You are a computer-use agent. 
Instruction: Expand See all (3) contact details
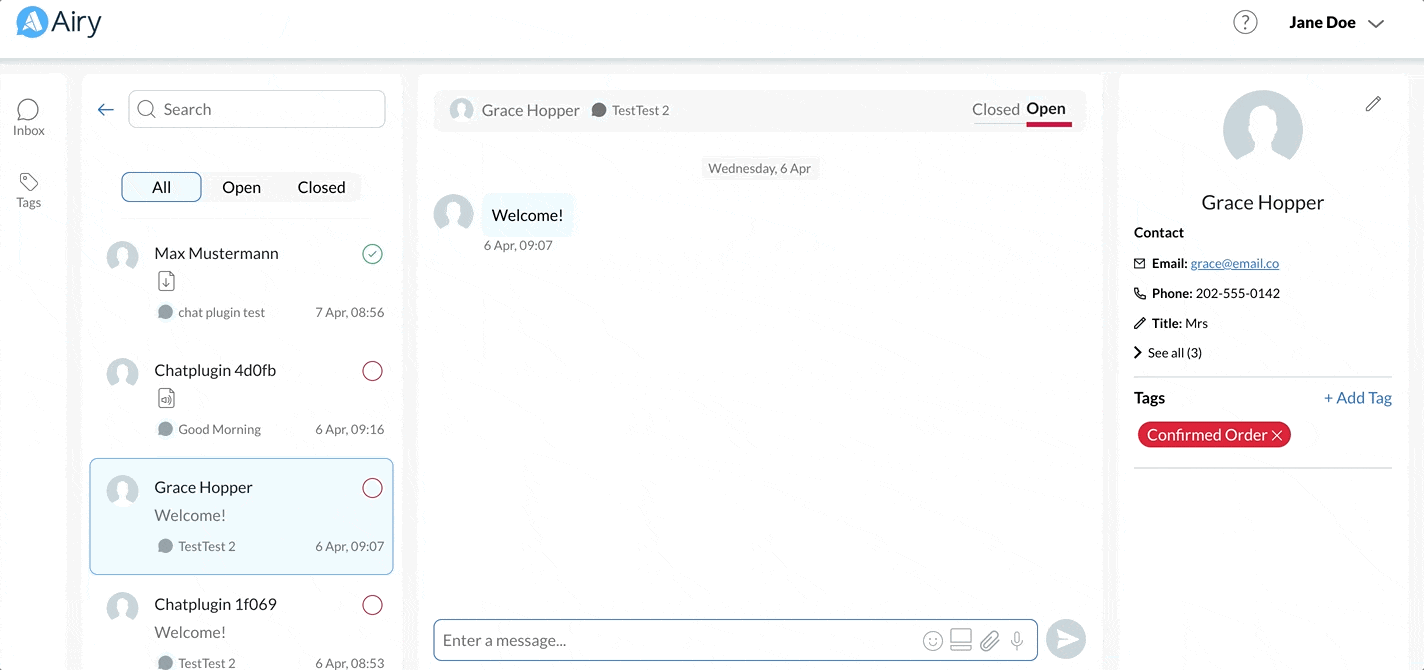1168,353
